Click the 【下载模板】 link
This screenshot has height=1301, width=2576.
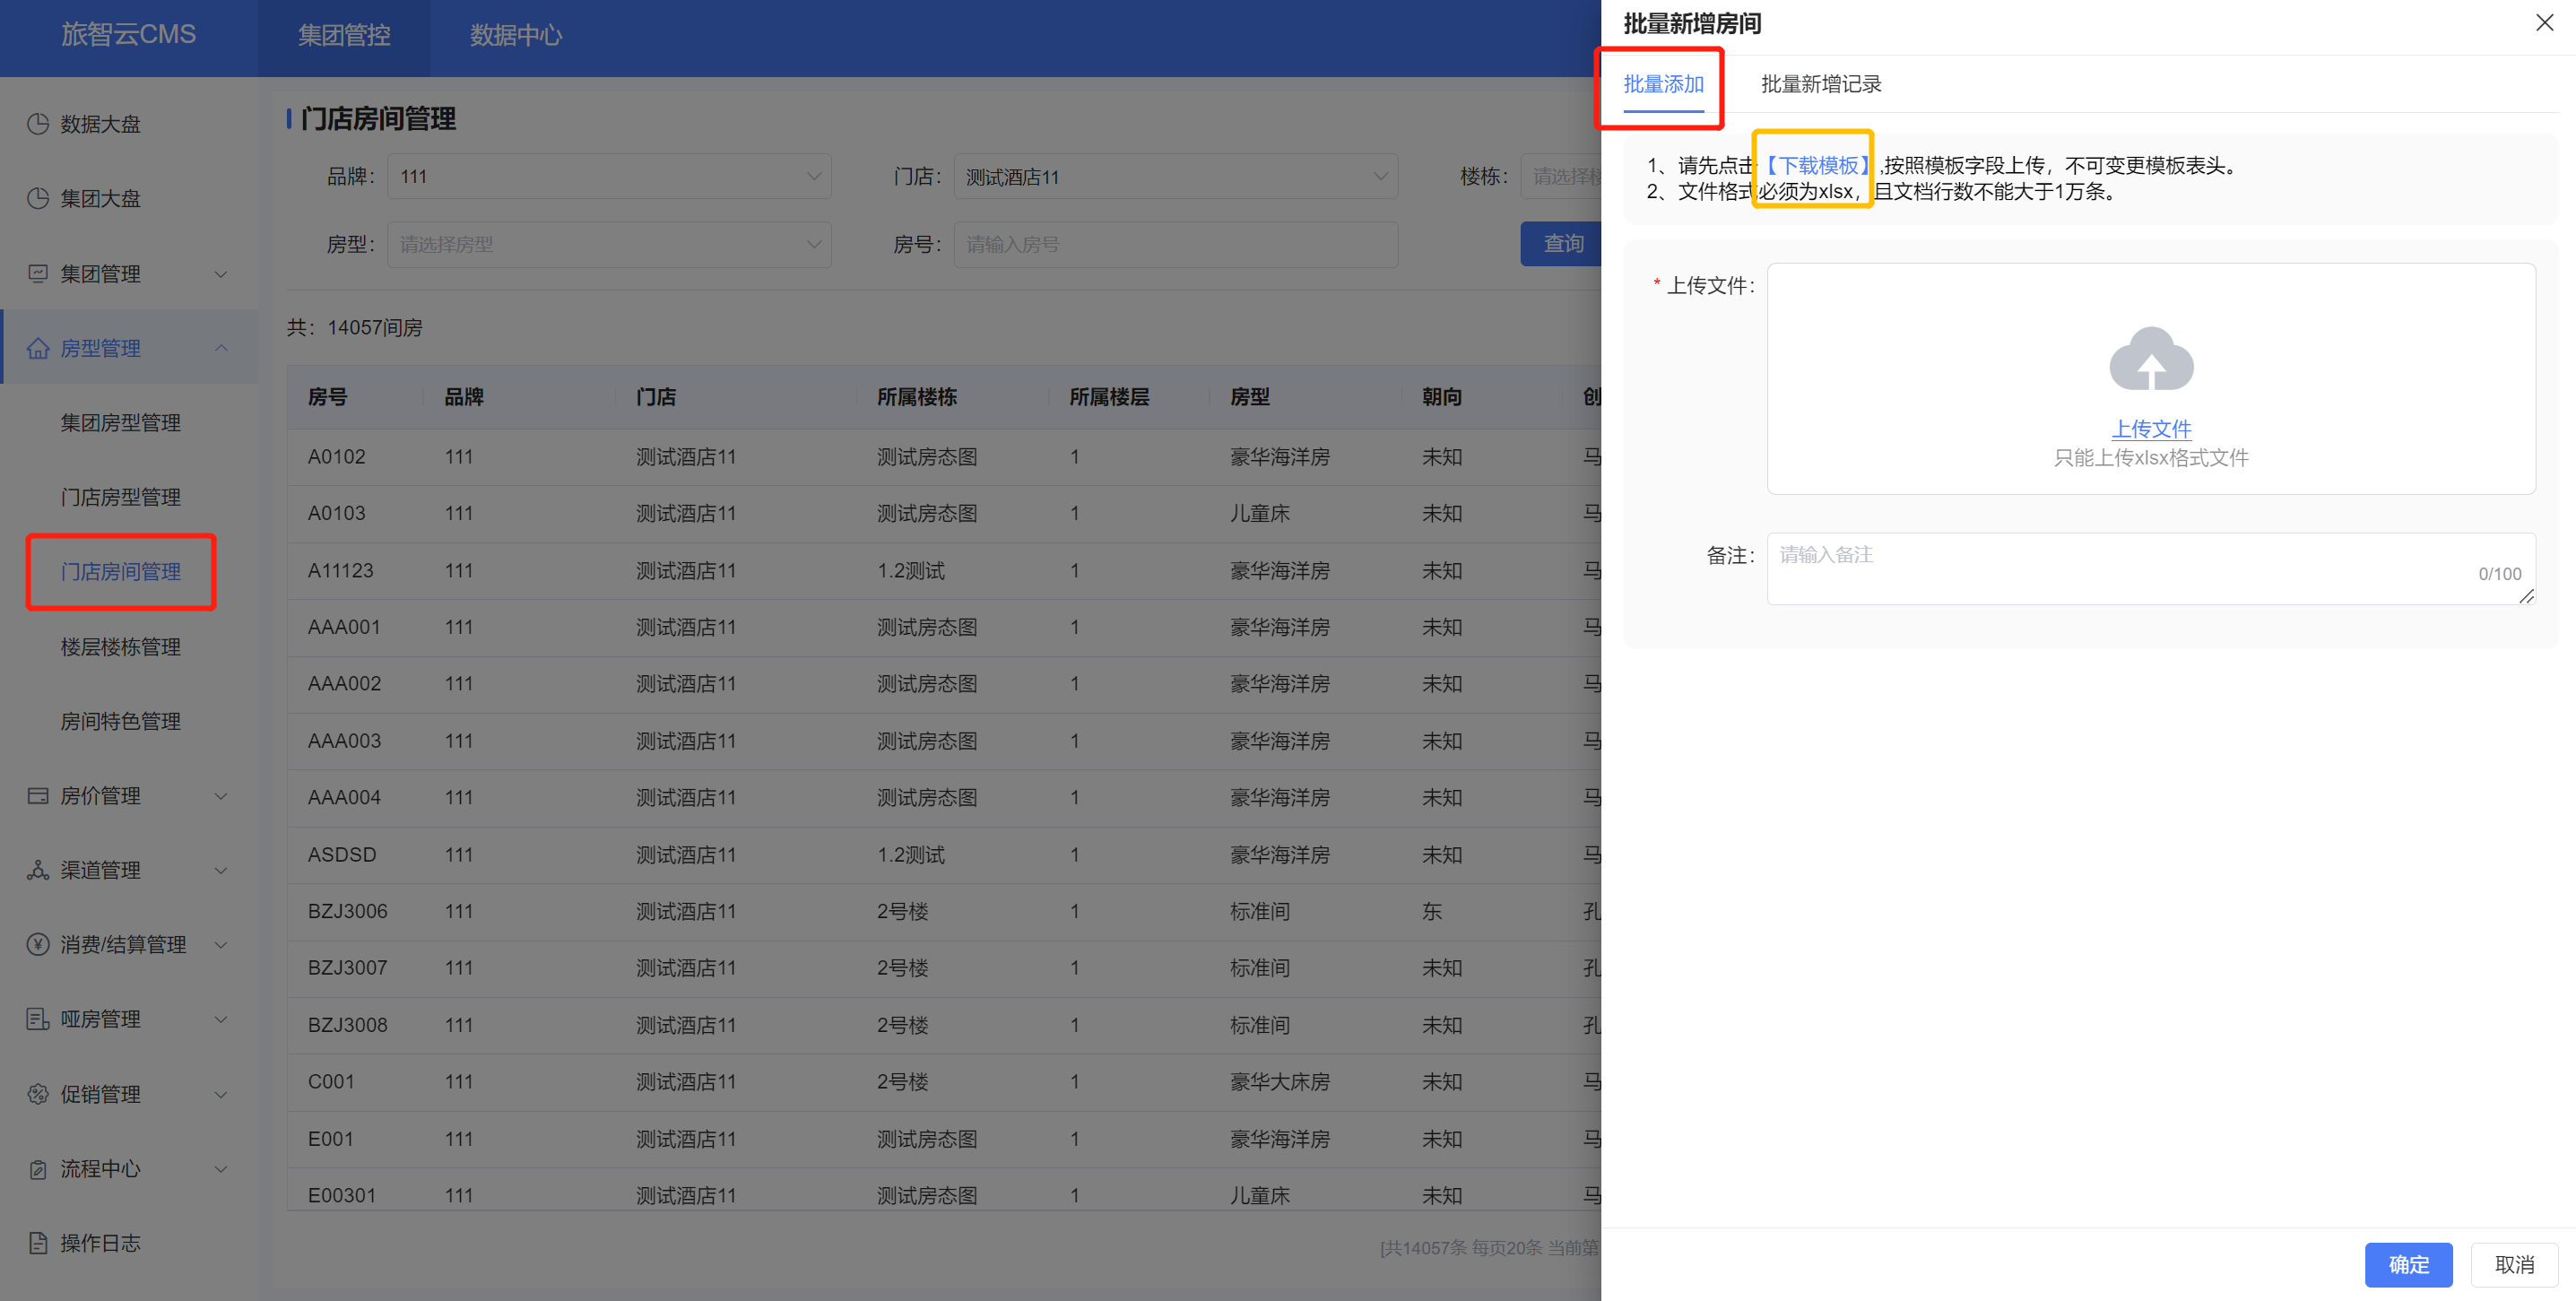[1816, 165]
